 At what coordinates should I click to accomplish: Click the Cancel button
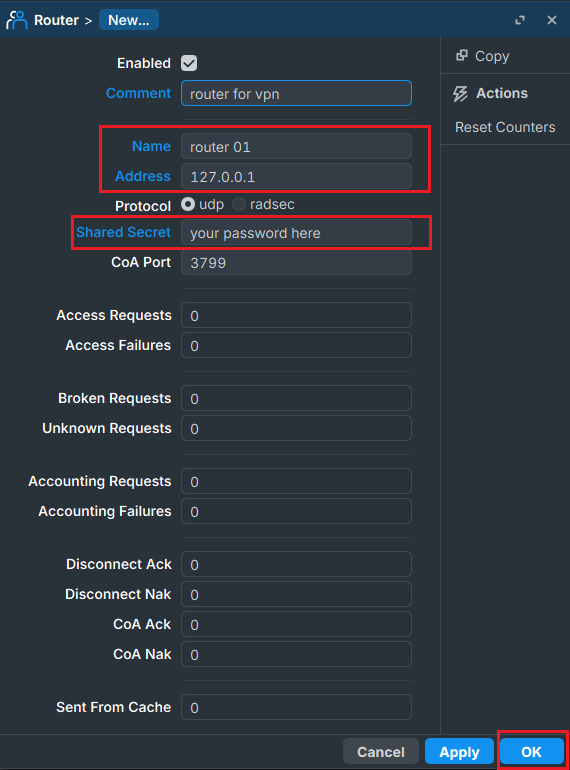click(380, 752)
